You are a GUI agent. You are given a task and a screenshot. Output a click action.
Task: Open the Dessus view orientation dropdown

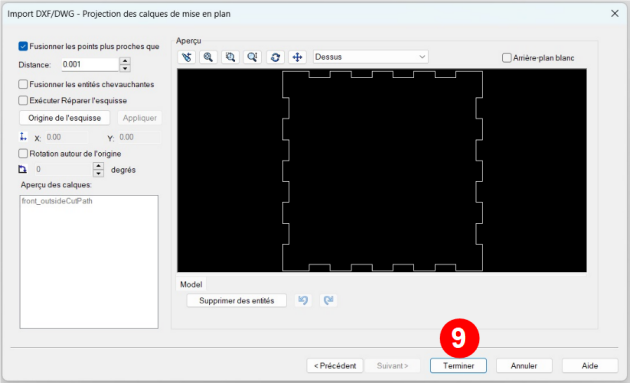370,57
